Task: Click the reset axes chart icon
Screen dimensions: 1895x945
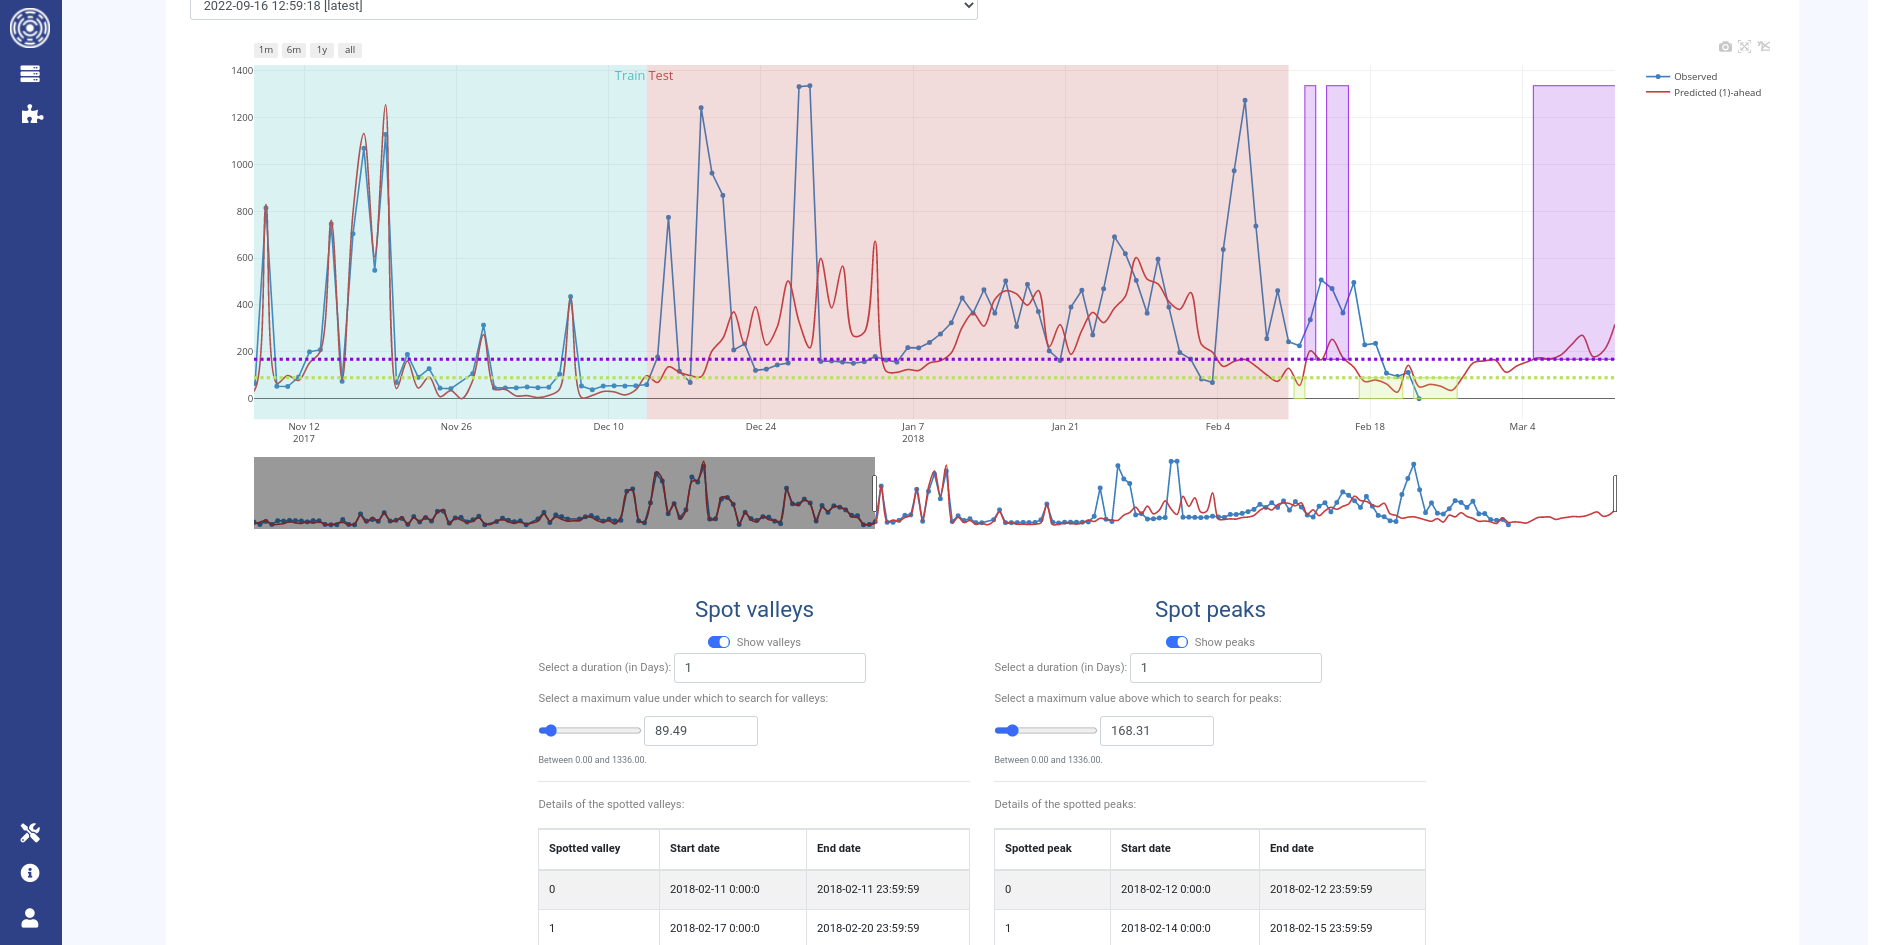Action: (1764, 47)
